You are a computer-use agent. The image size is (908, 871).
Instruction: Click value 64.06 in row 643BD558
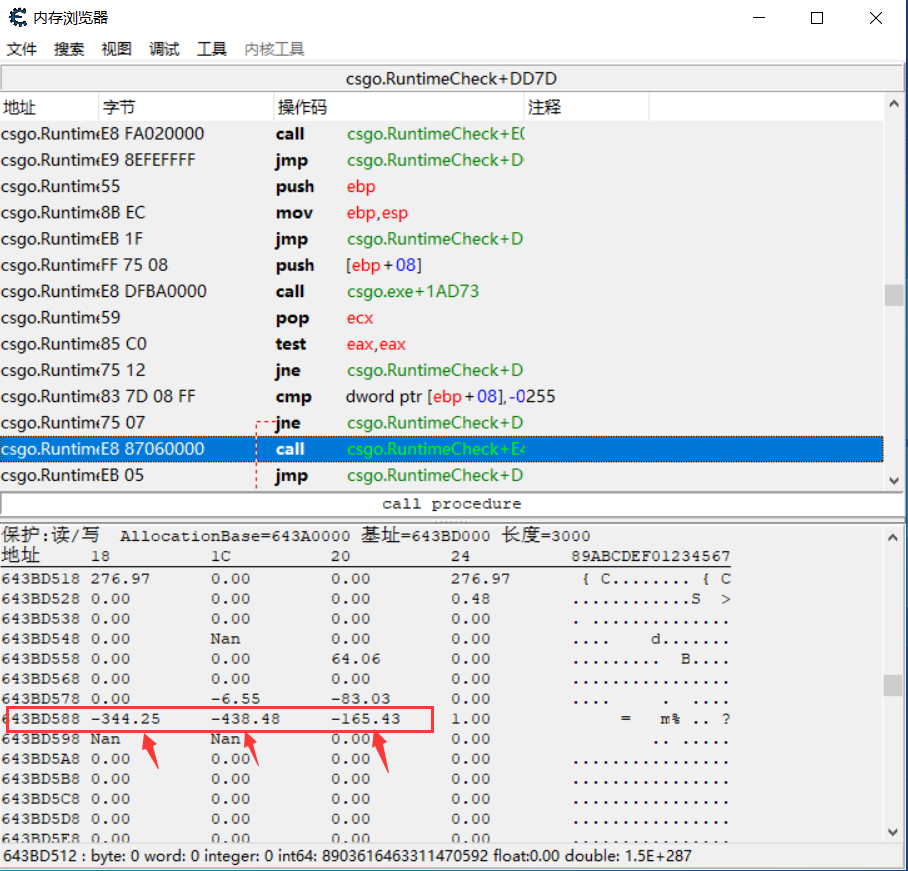click(356, 658)
